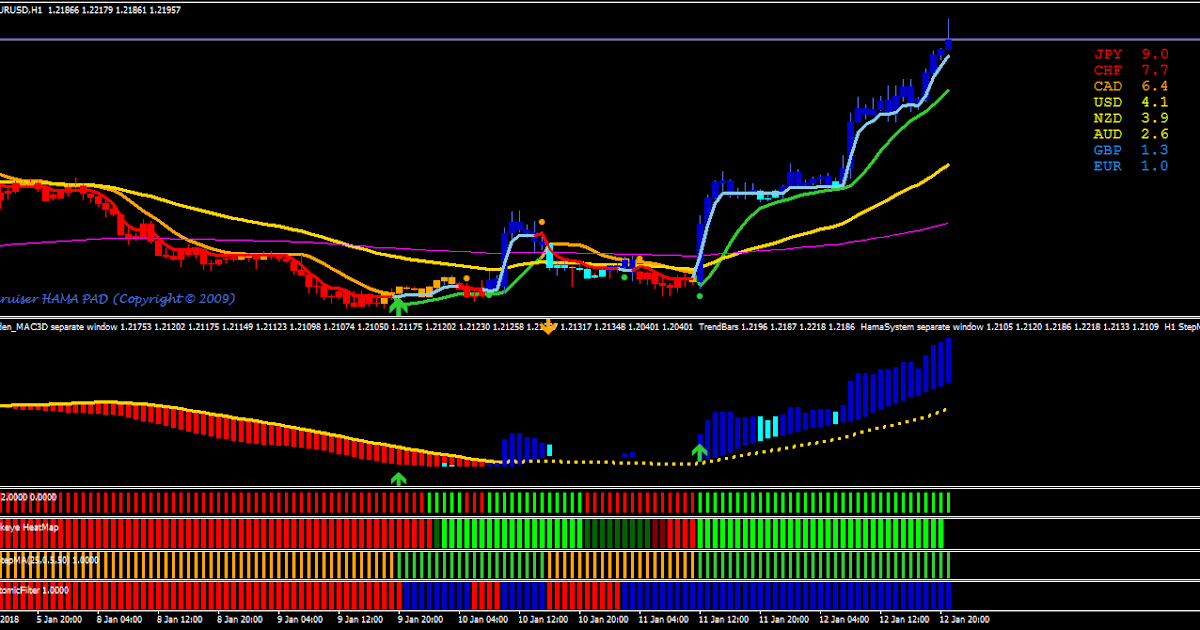1200x630 pixels.
Task: Click 12 Jan 04:00 on time axis
Action: click(846, 620)
